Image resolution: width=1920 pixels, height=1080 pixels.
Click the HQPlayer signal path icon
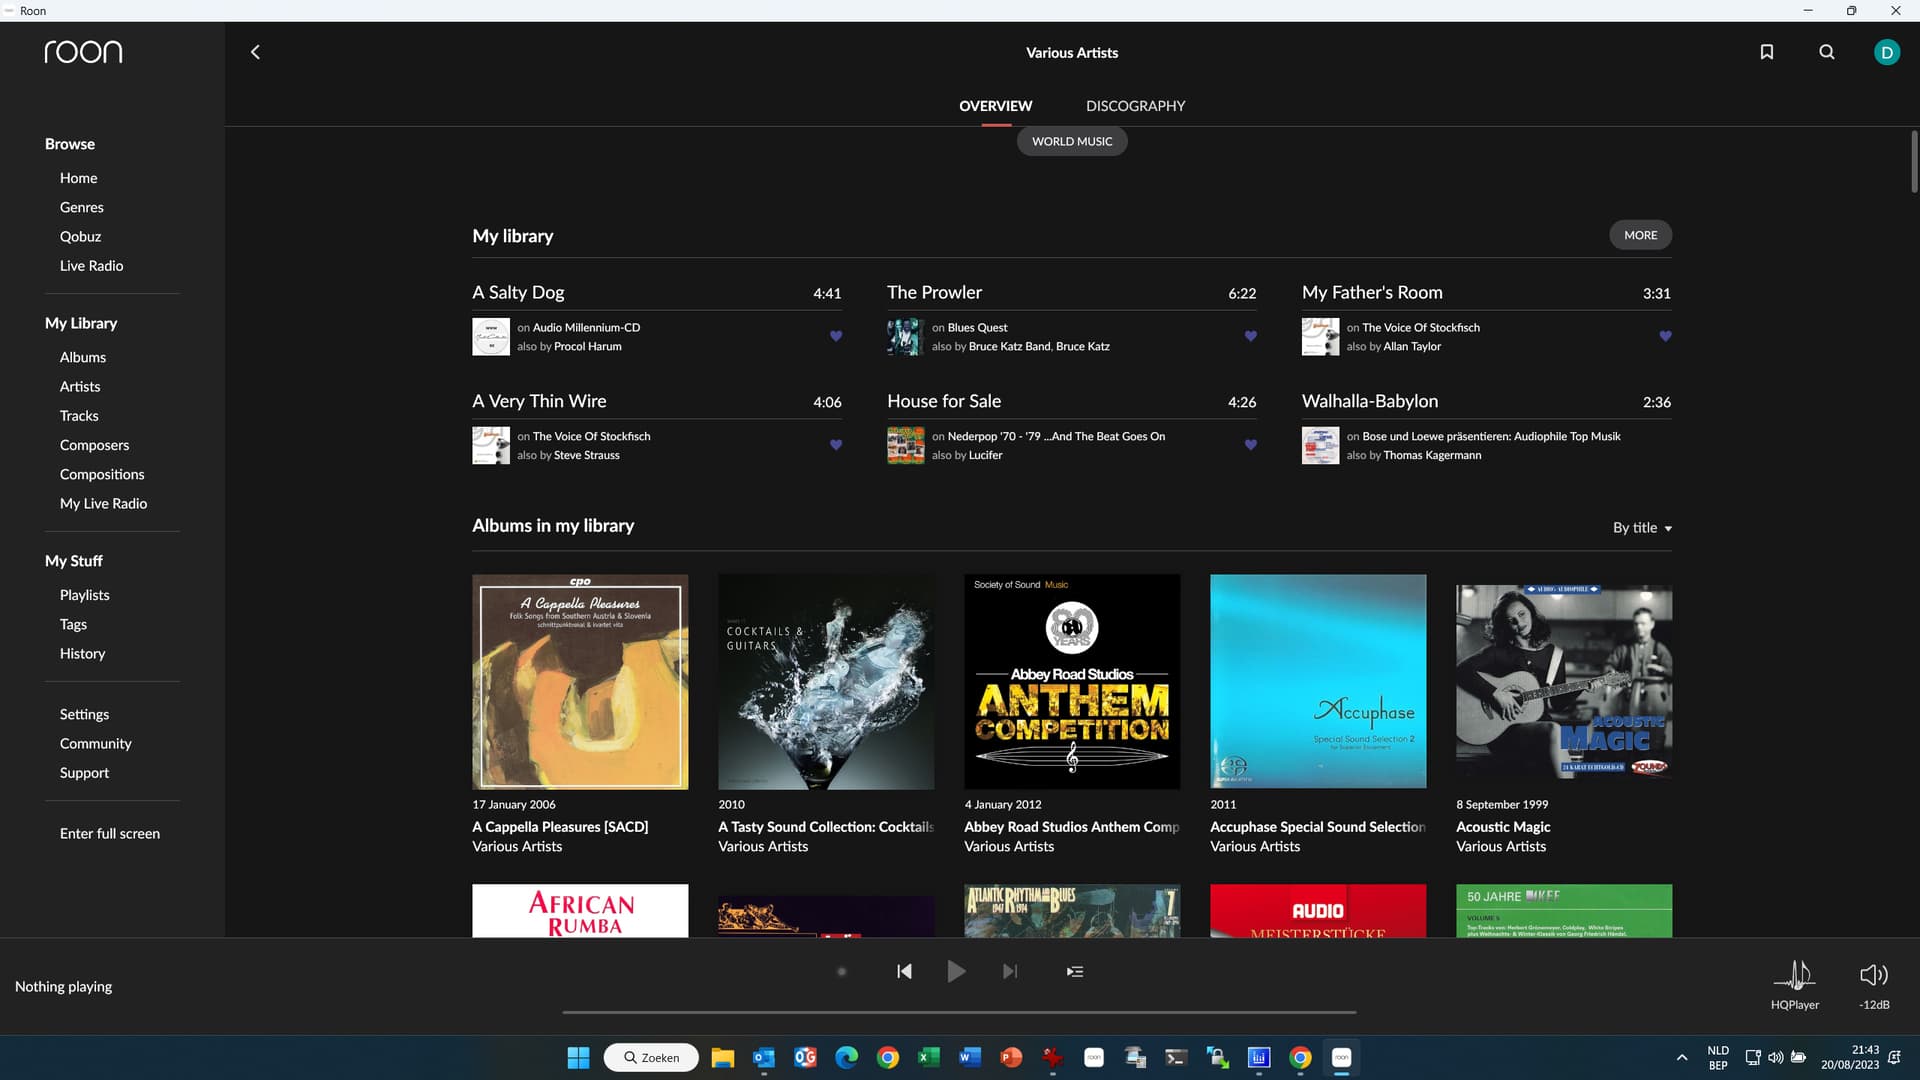pyautogui.click(x=1795, y=975)
